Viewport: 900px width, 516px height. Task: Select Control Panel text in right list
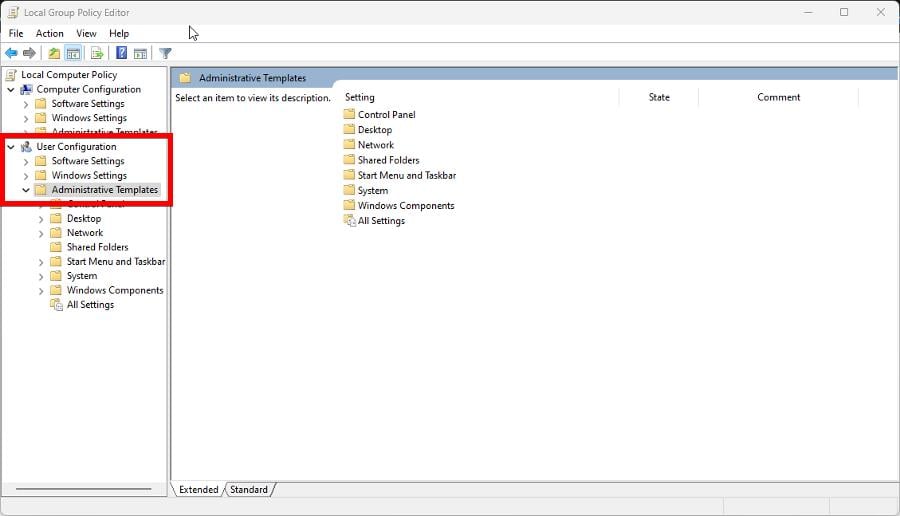[386, 114]
